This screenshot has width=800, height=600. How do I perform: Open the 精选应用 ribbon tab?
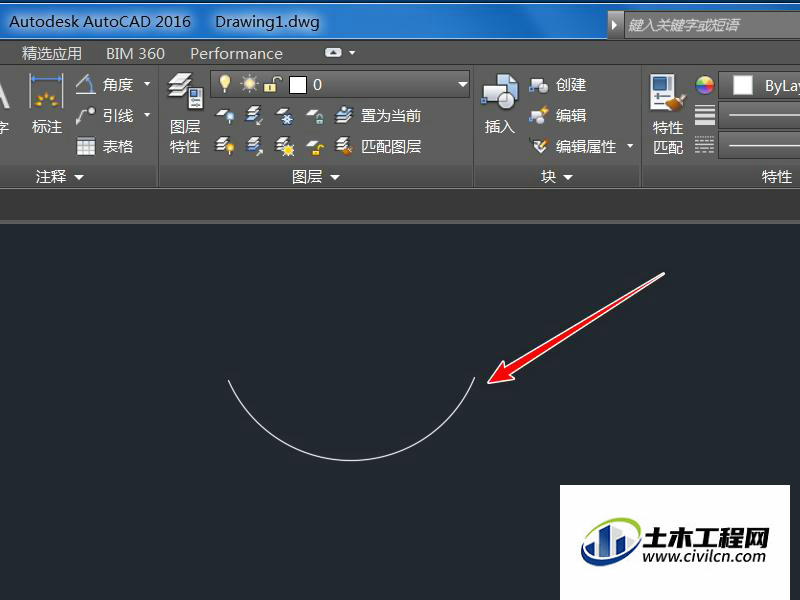[x=52, y=54]
